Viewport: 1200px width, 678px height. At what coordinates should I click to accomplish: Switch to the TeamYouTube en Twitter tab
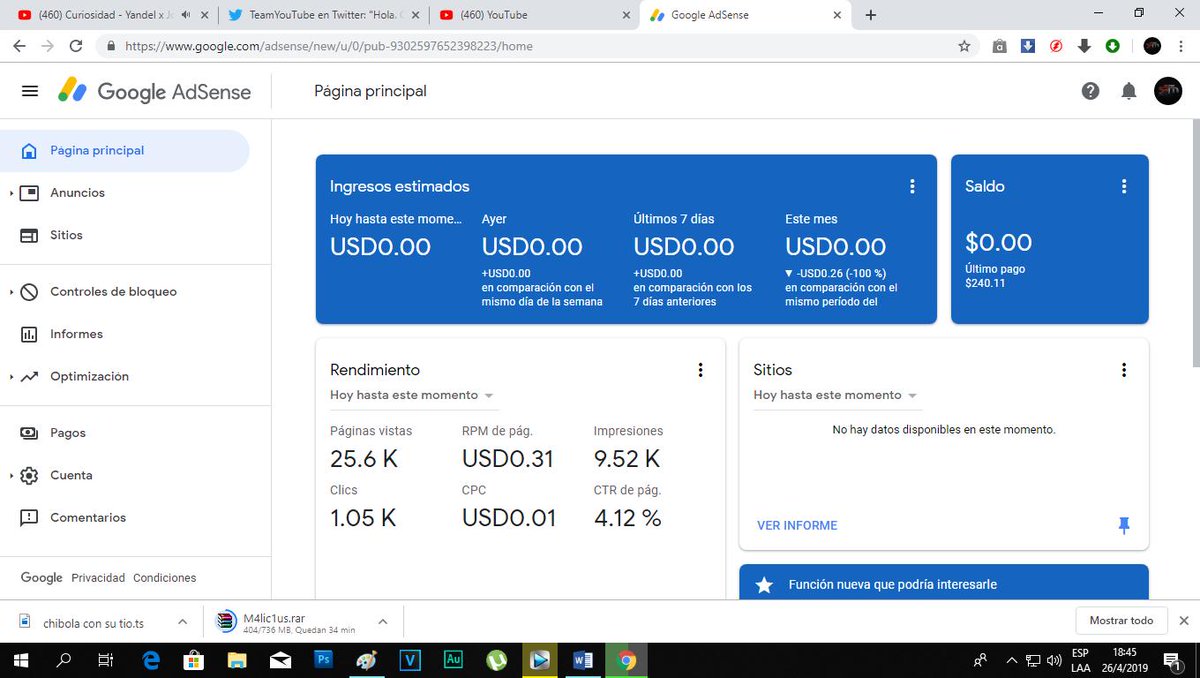322,15
